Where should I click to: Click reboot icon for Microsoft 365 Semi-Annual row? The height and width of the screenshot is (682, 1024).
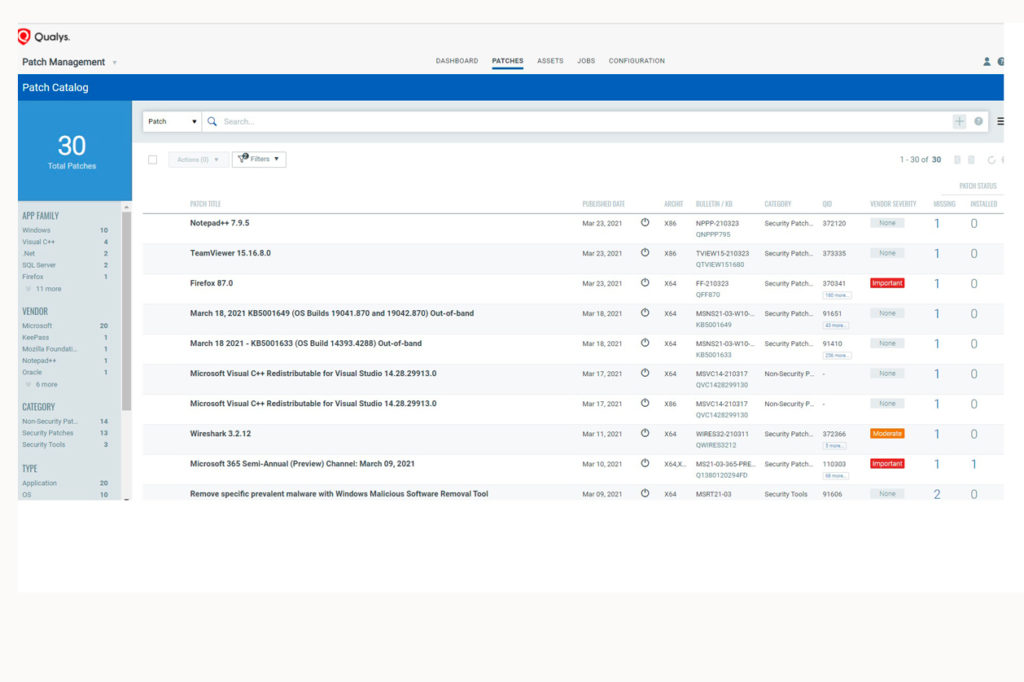click(x=645, y=463)
